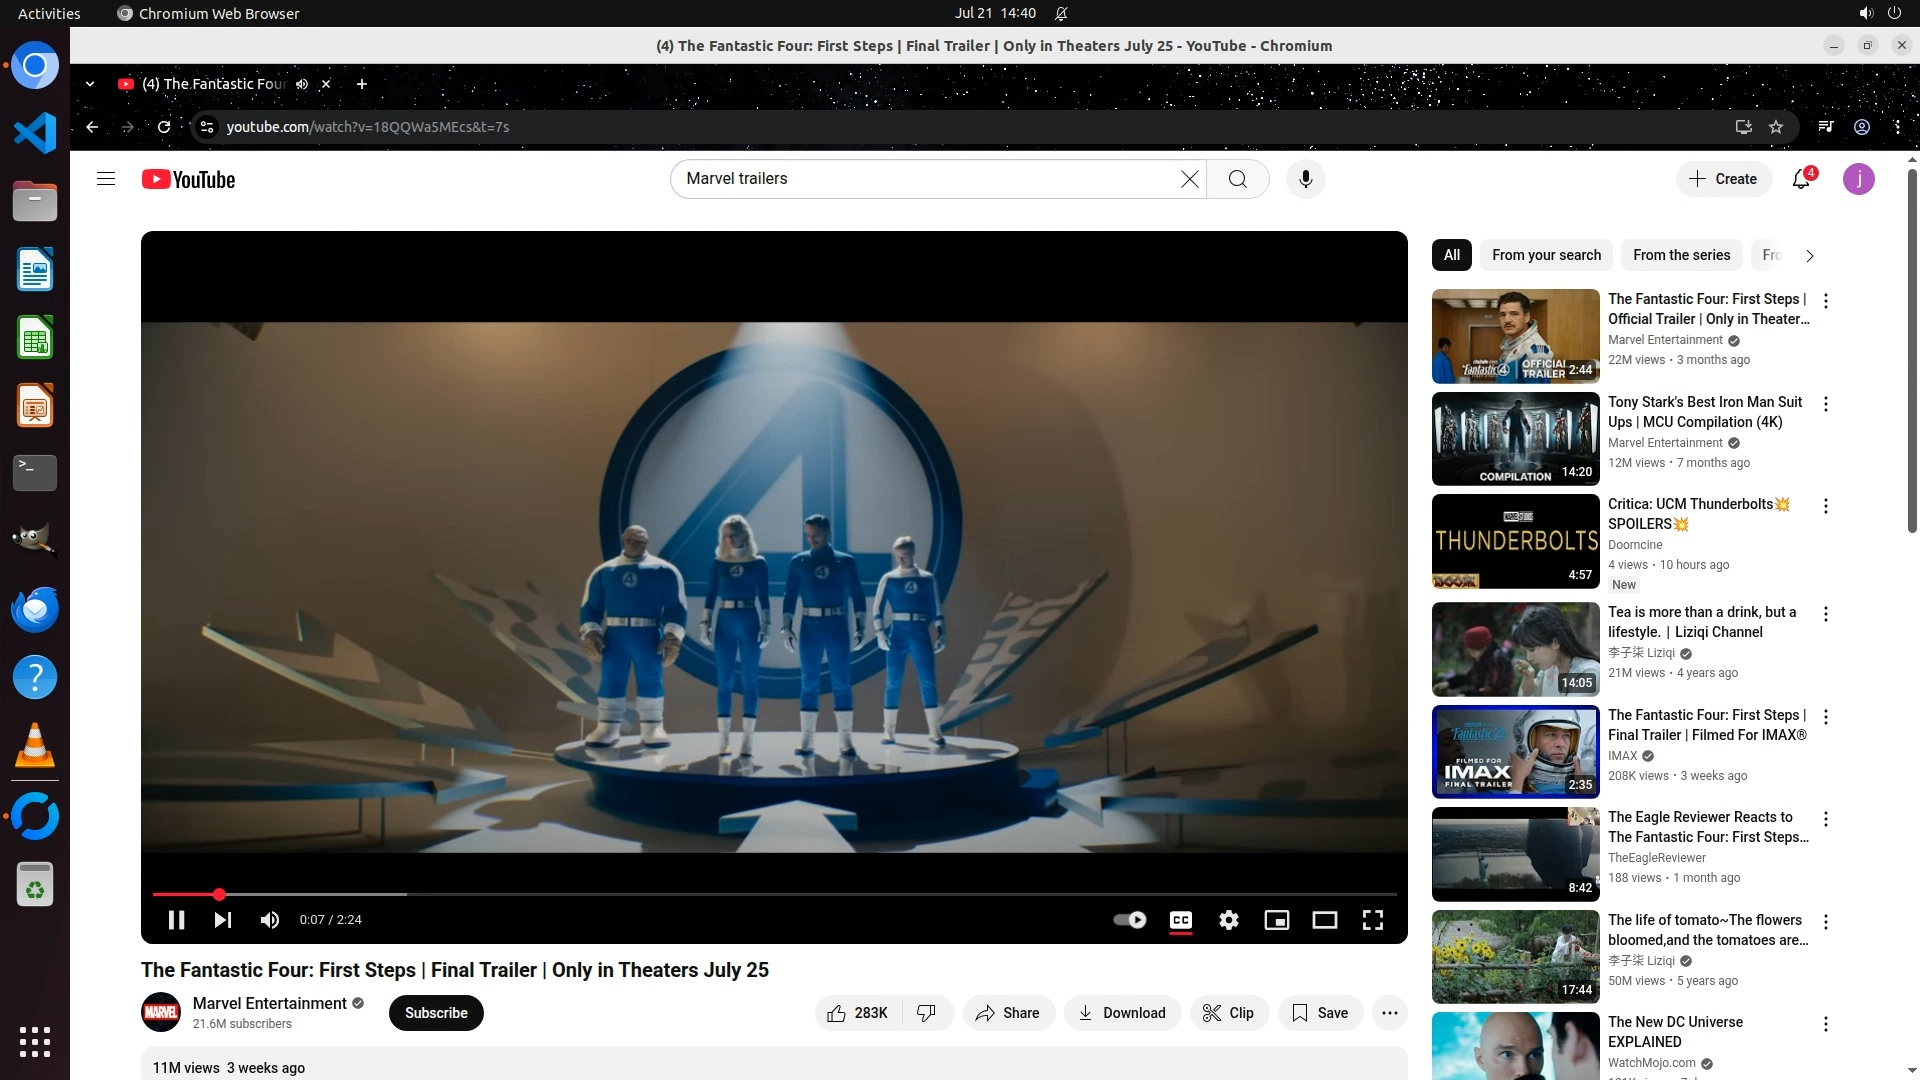Pause the video playback
This screenshot has height=1080, width=1920.
176,920
